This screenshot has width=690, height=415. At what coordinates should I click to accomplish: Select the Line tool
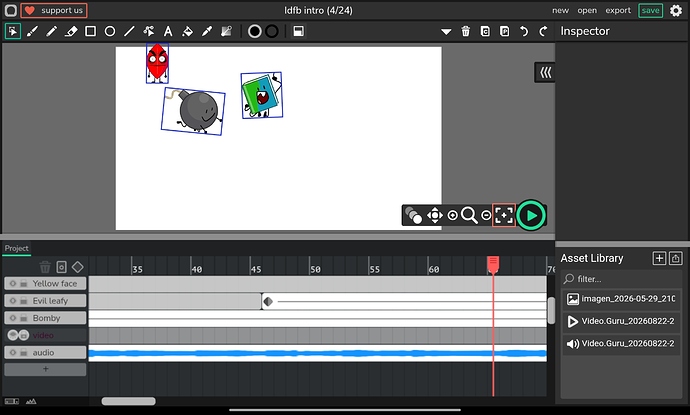coord(129,31)
